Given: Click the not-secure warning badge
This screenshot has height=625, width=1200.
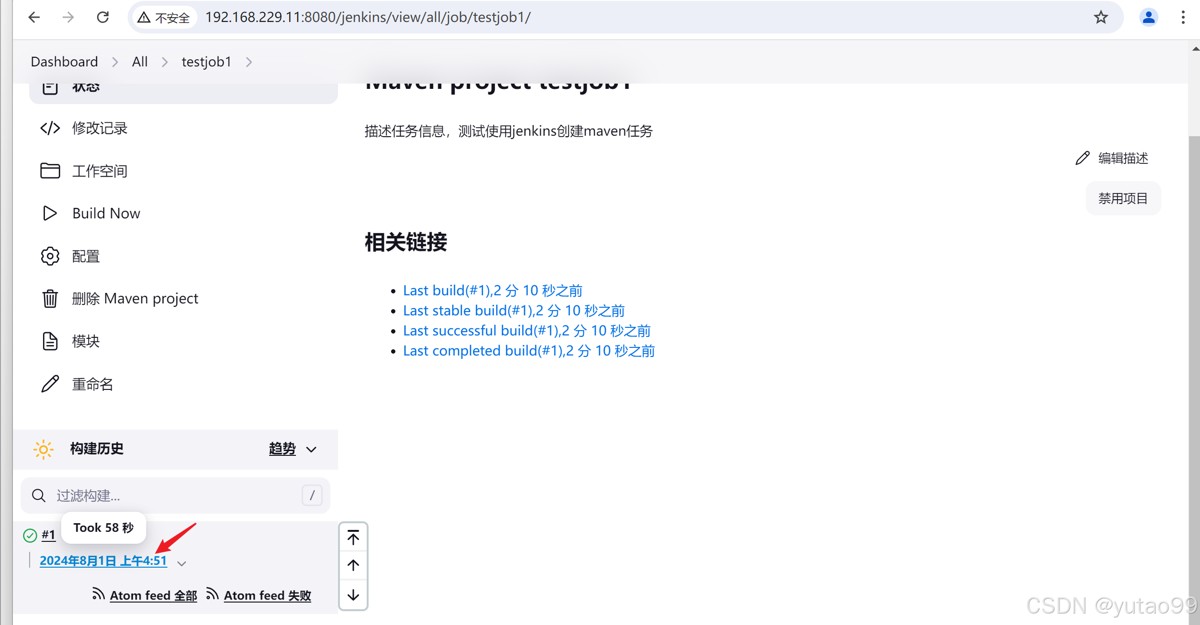Looking at the screenshot, I should point(164,17).
